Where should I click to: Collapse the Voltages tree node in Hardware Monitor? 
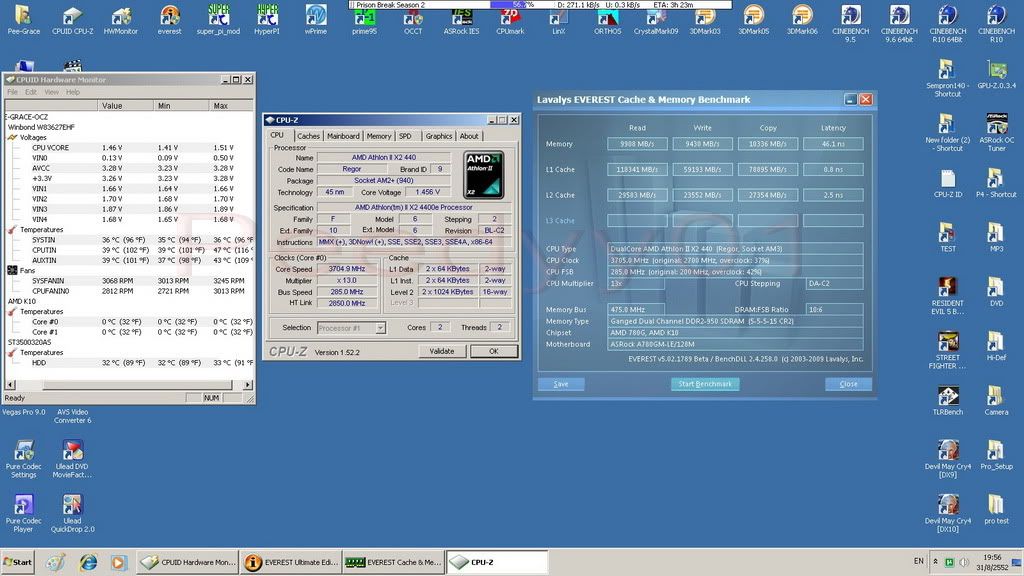12,138
